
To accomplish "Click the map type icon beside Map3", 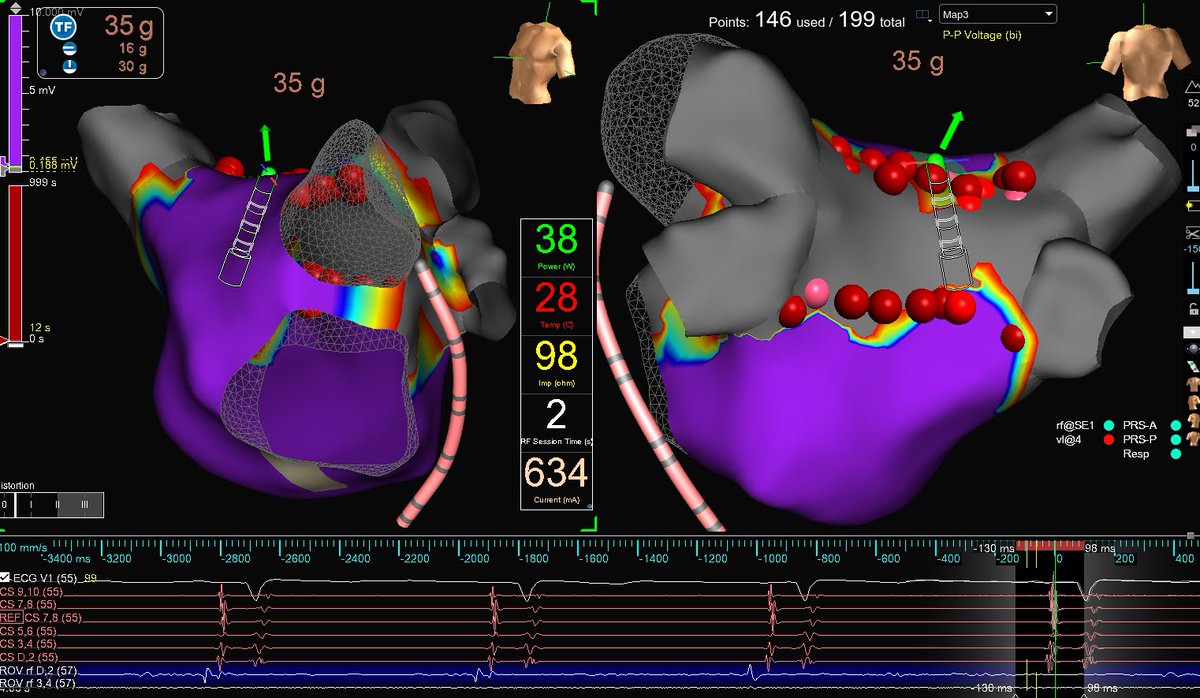I will click(922, 14).
